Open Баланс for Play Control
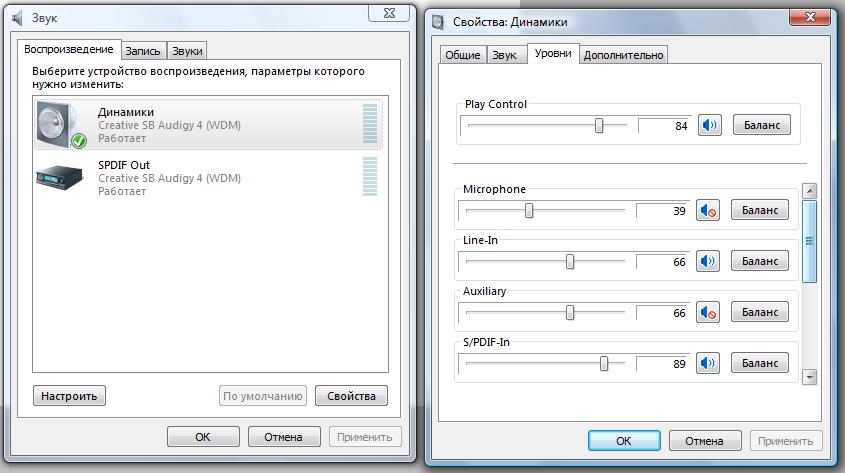845x473 pixels. pyautogui.click(x=762, y=125)
